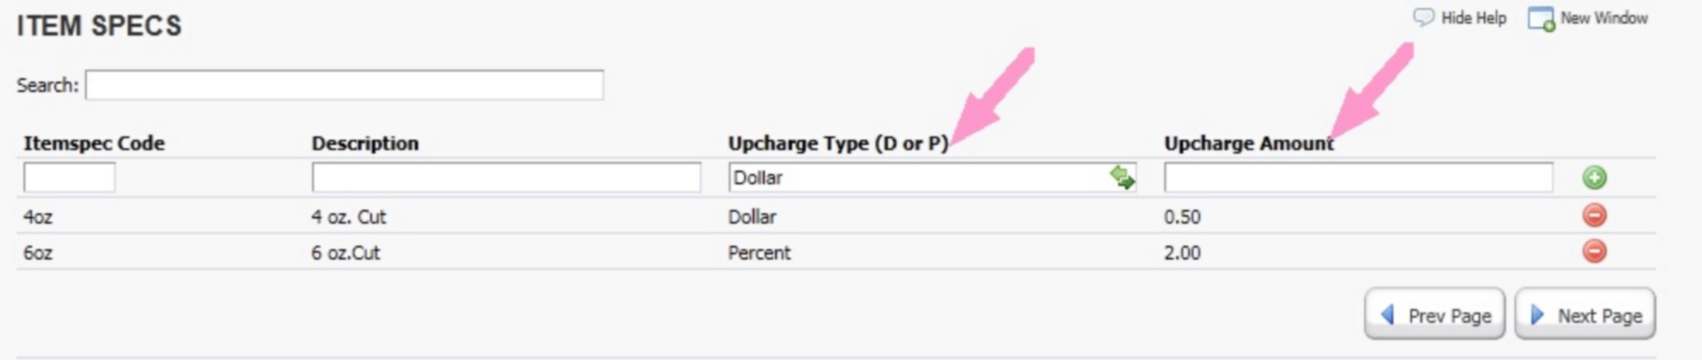
Task: Click the Hide Help speech bubble icon
Action: pos(1423,18)
